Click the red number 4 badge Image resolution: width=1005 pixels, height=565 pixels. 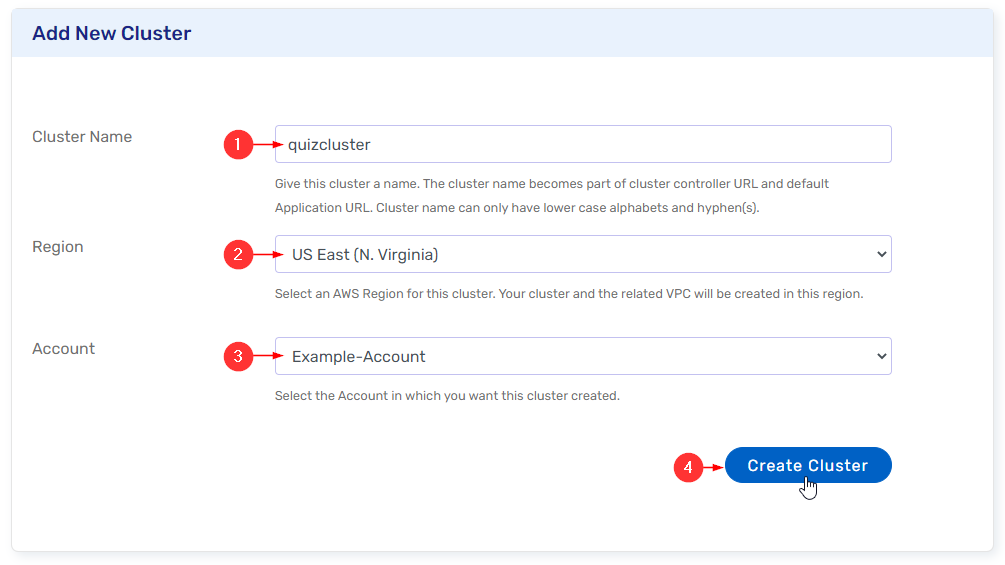(687, 467)
